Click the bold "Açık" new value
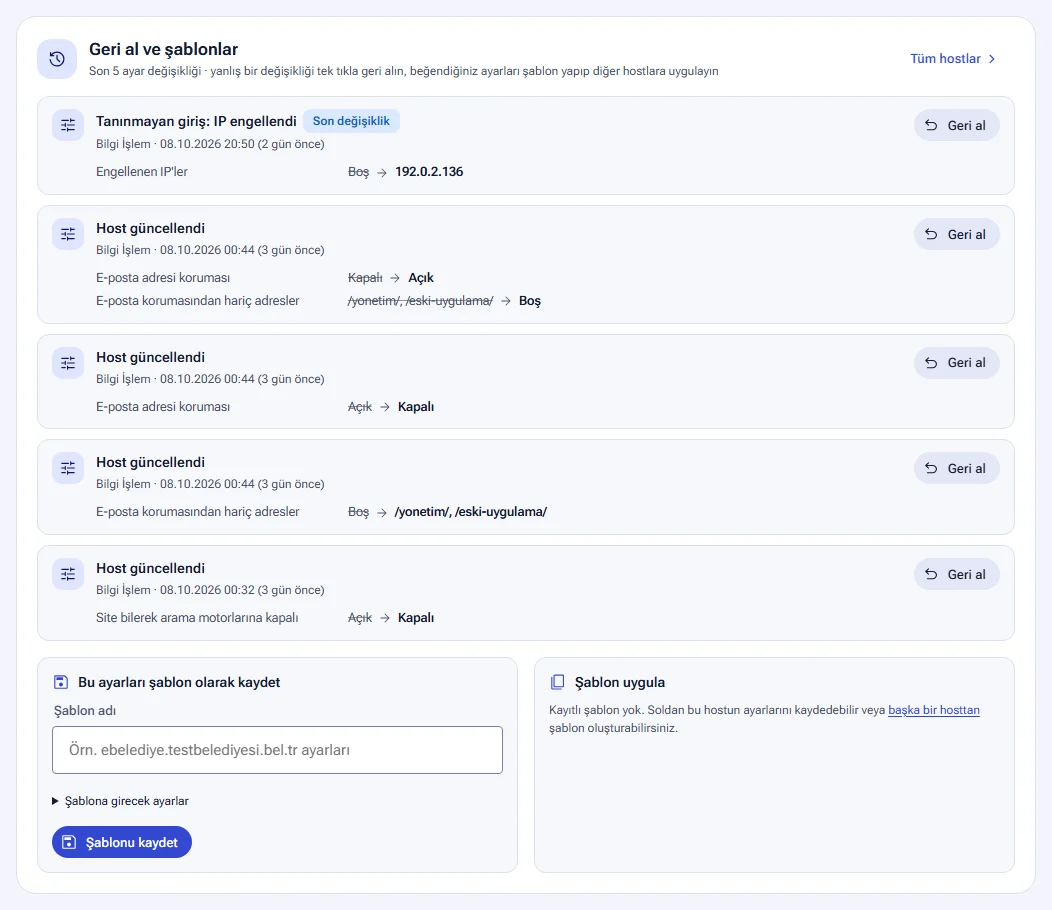The image size is (1052, 910). pos(421,278)
